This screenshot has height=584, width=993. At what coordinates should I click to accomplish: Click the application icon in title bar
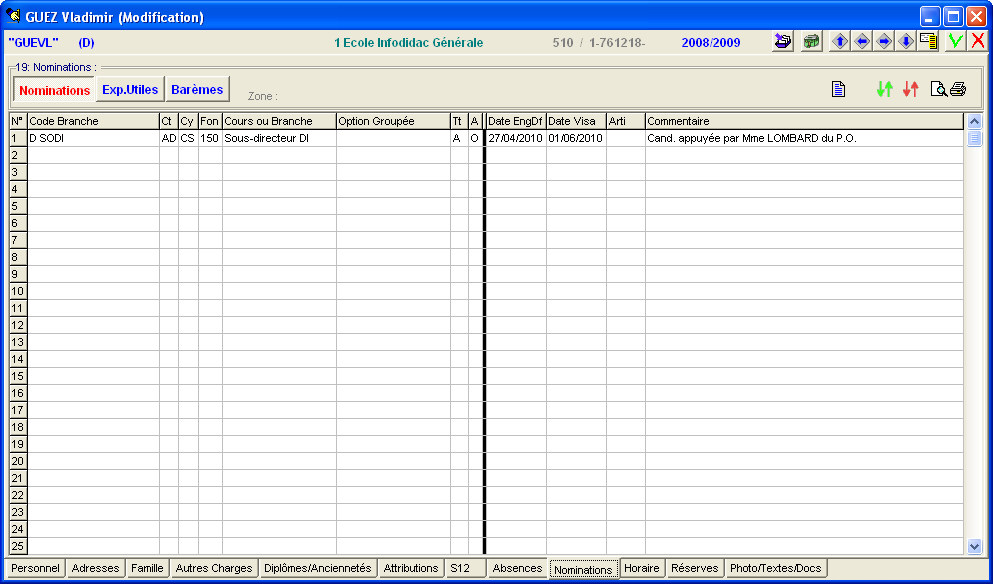[13, 16]
